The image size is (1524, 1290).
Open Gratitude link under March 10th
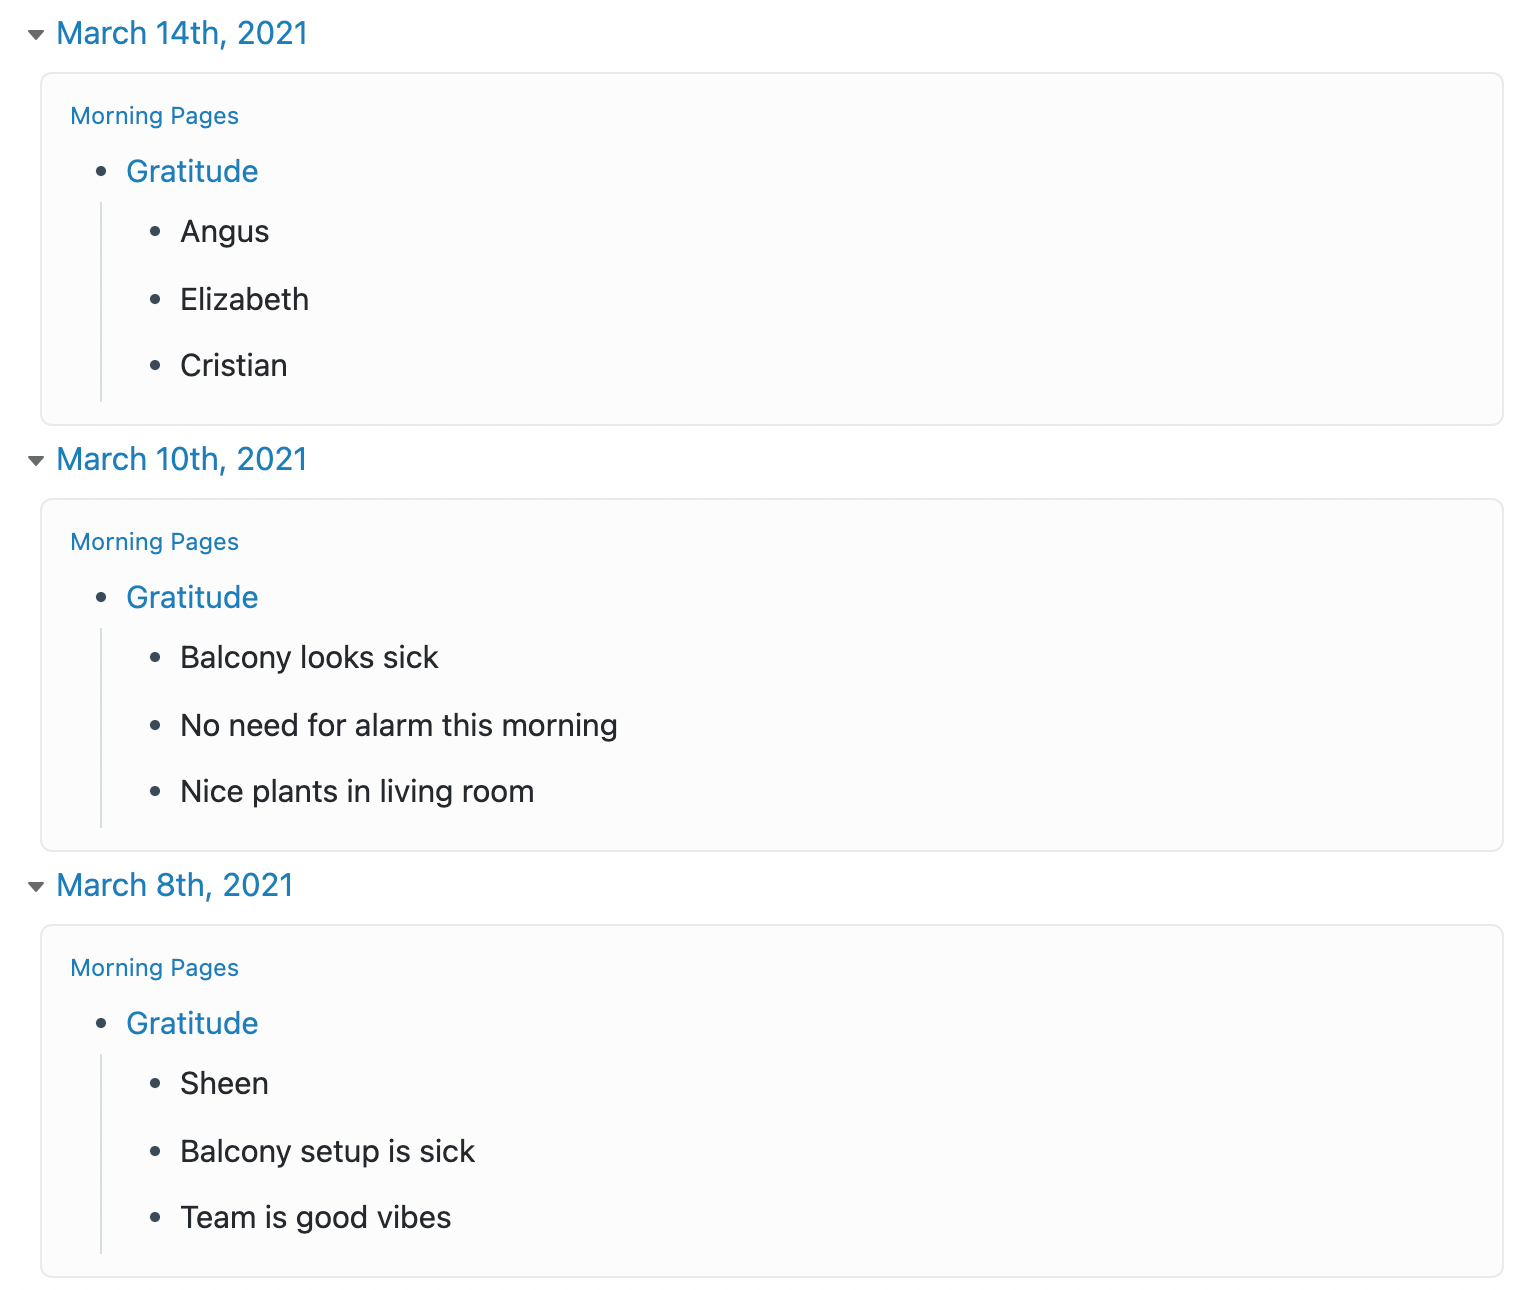tap(192, 597)
